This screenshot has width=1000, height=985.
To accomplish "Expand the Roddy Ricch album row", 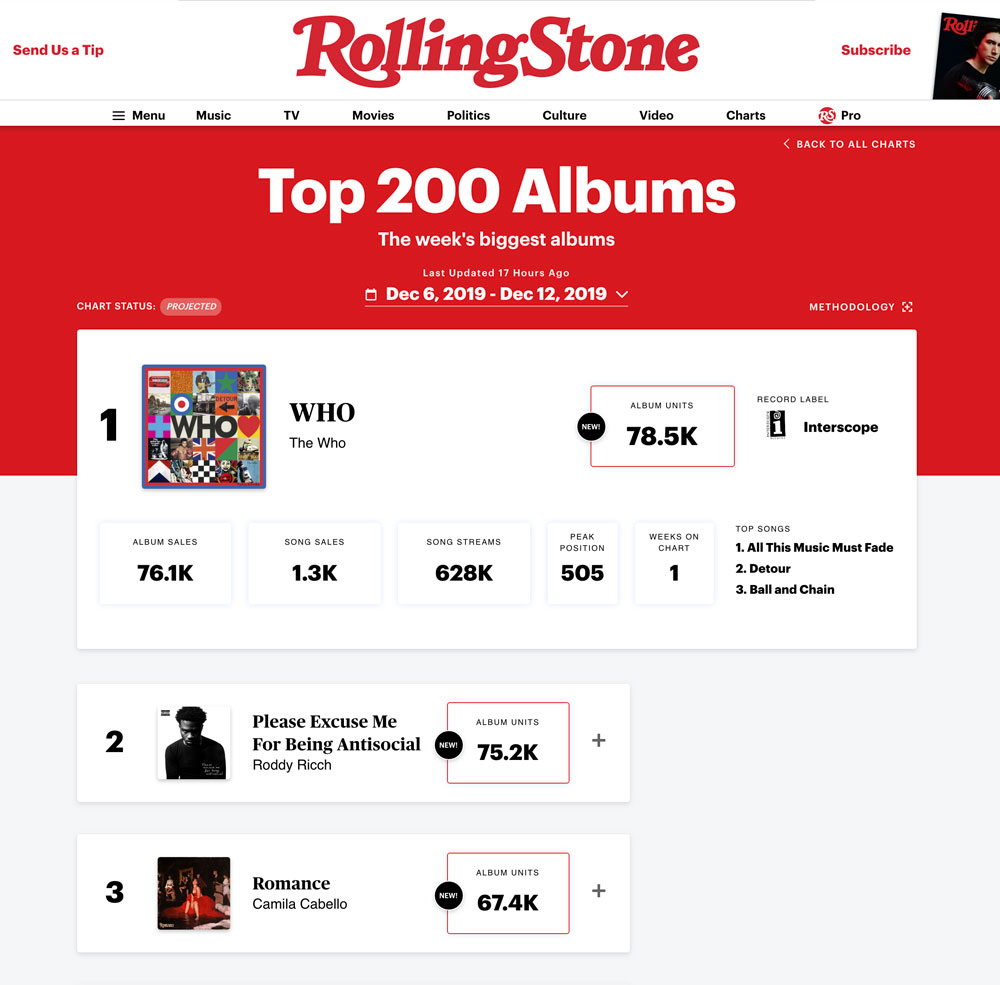I will [599, 741].
